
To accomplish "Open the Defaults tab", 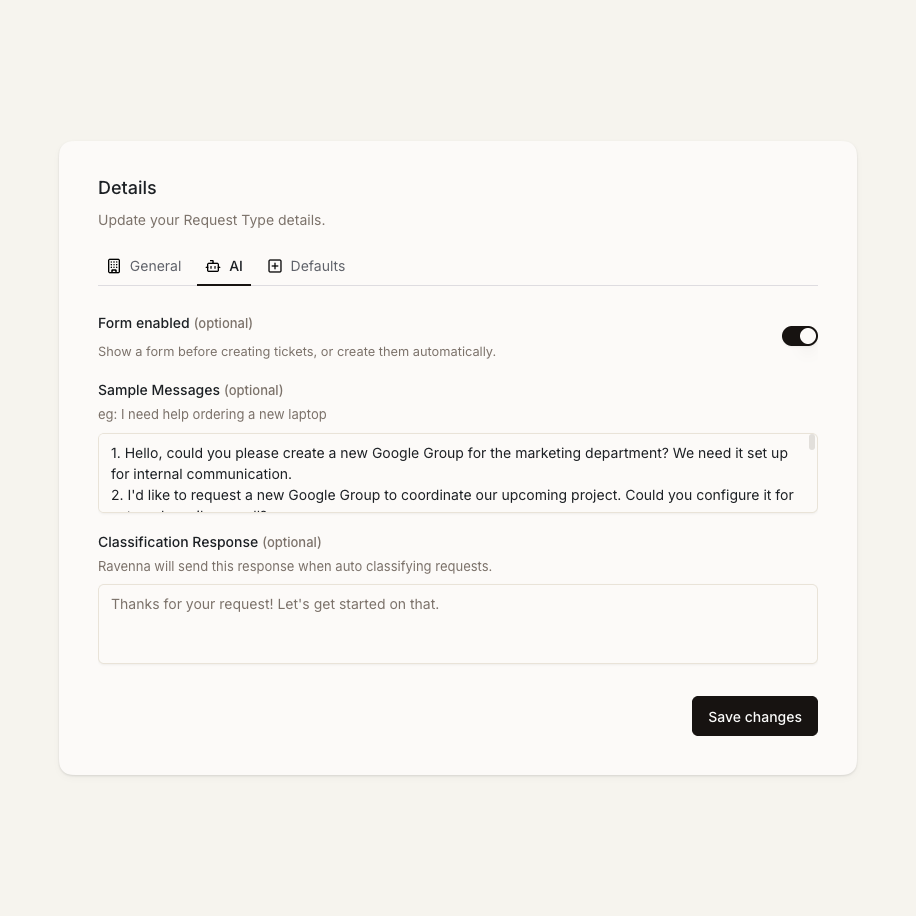I will [317, 266].
